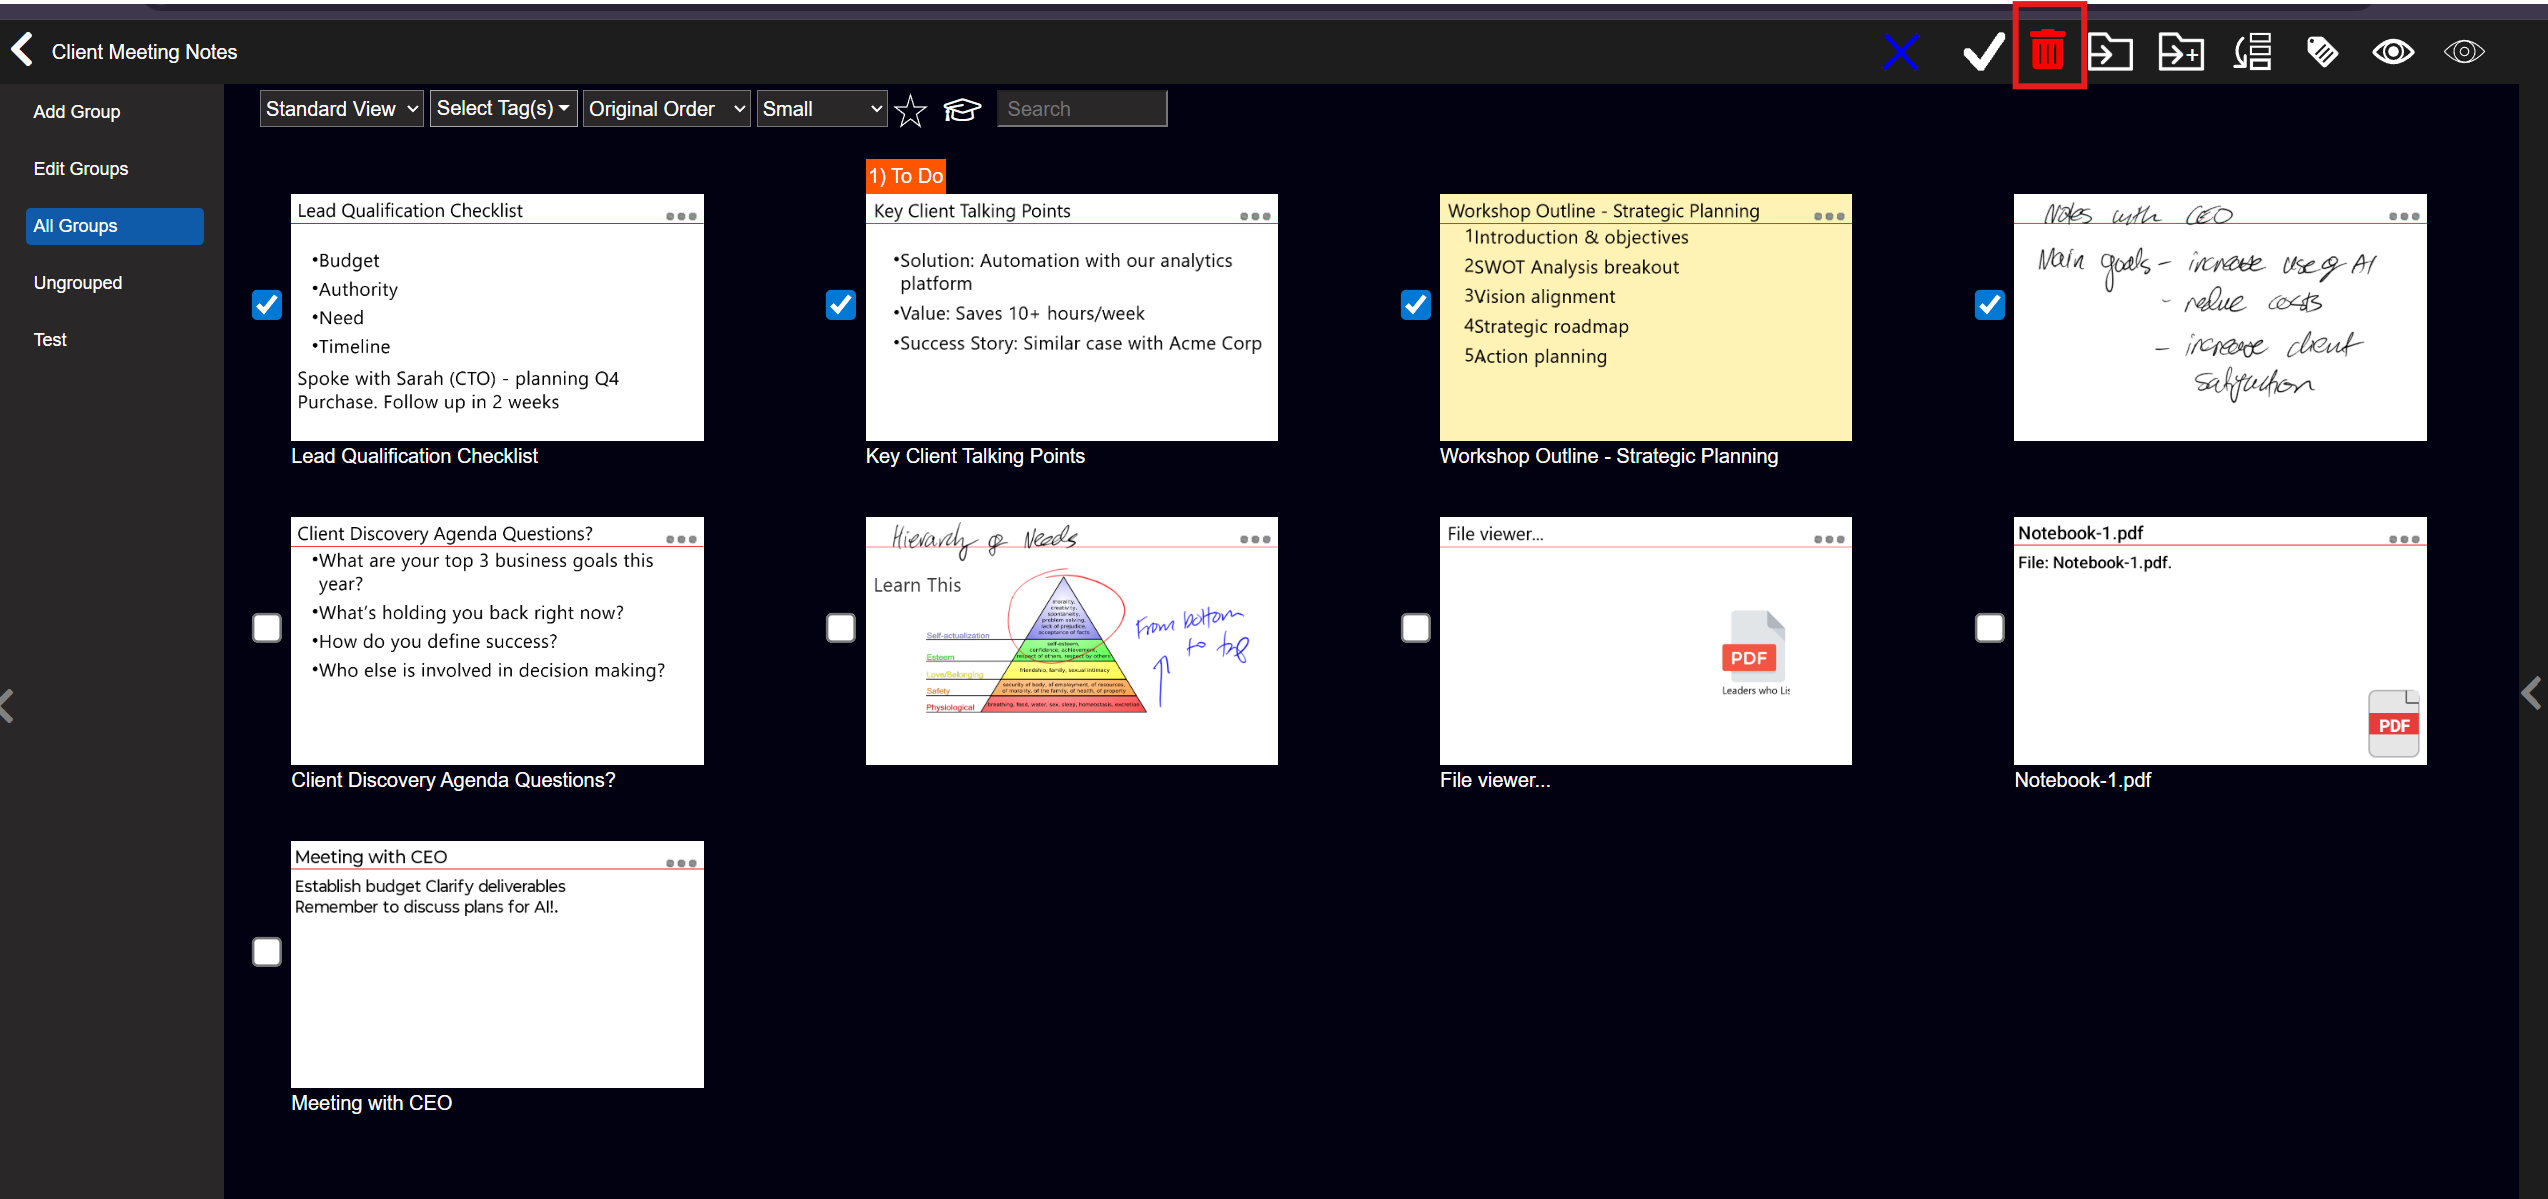Open the Select Tag(s) dropdown
Image resolution: width=2548 pixels, height=1199 pixels.
click(x=503, y=109)
